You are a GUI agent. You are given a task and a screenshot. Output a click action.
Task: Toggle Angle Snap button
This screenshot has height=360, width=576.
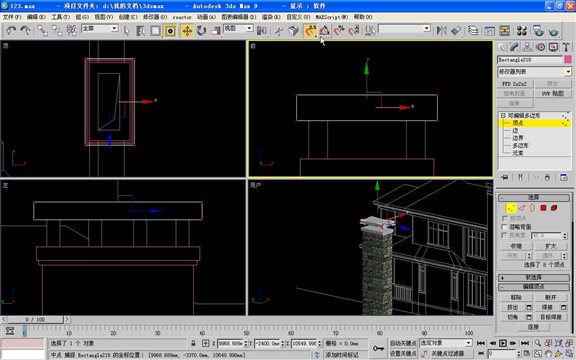click(324, 31)
